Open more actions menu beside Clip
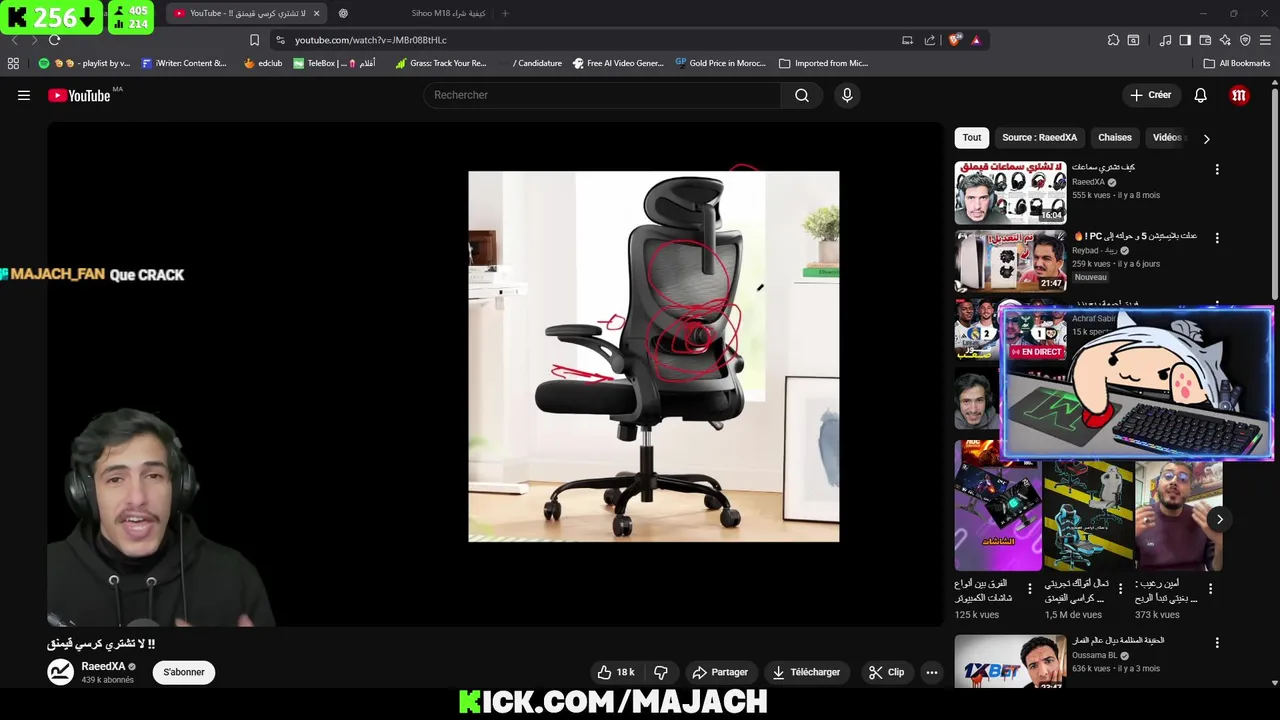Viewport: 1280px width, 720px height. point(932,672)
